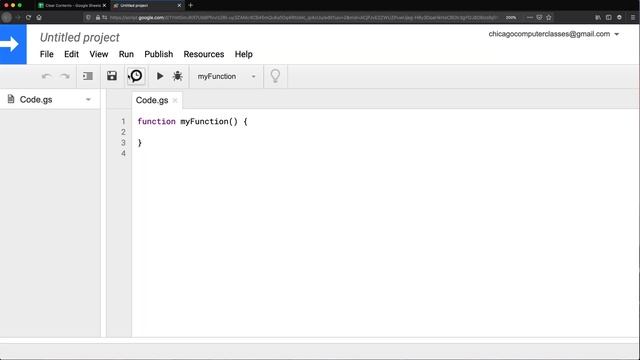The height and width of the screenshot is (360, 640).
Task: Click the Apps Script blue arrow logo
Action: tap(13, 44)
